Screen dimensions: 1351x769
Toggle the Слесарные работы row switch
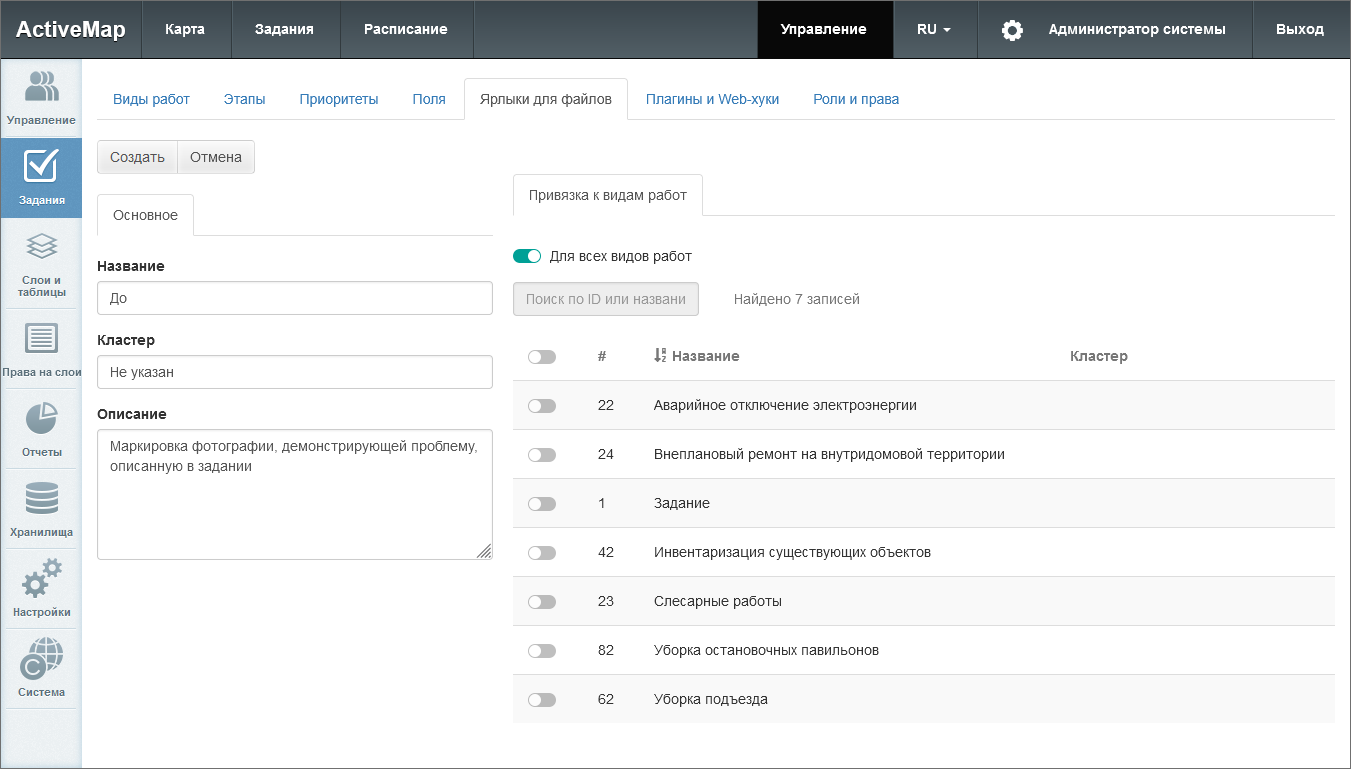tap(541, 602)
